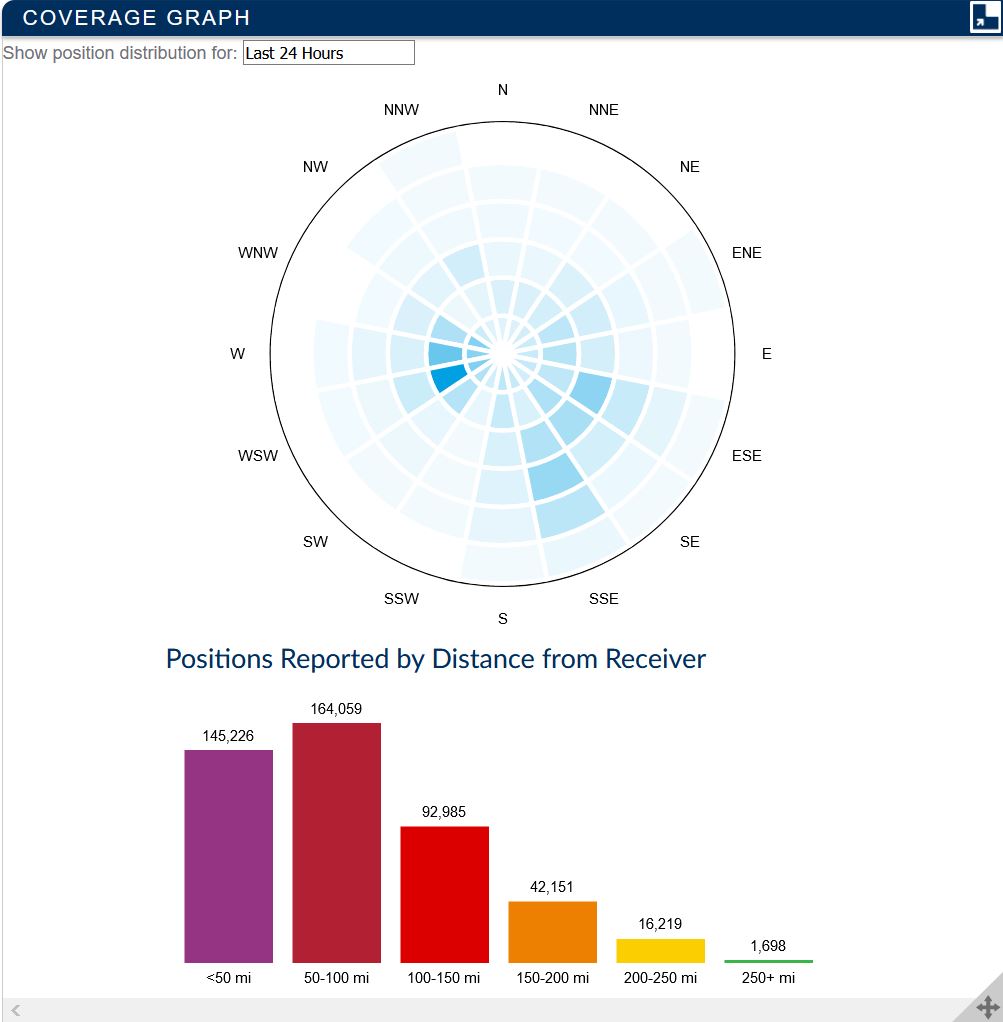Click the SE compass label
This screenshot has height=1022, width=1003.
click(690, 541)
